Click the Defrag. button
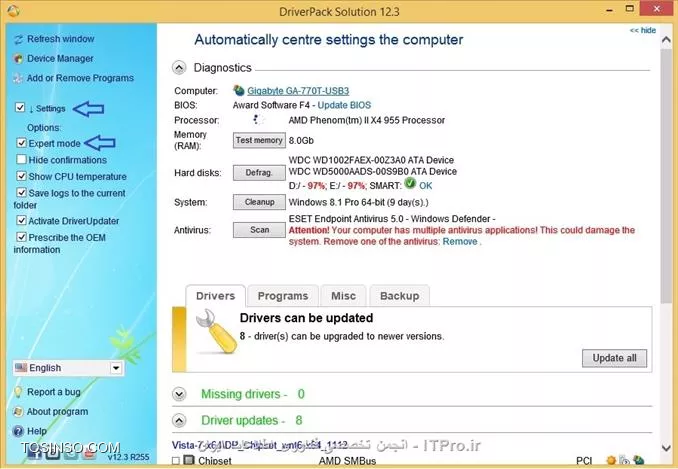Image resolution: width=678 pixels, height=469 pixels. [259, 173]
